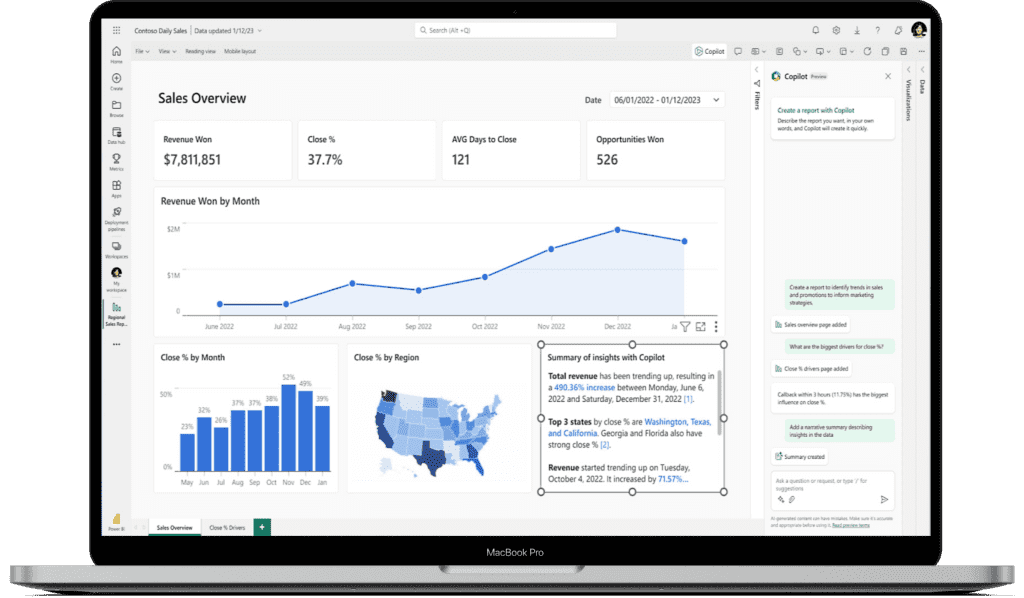
Task: Add a new report page
Action: pos(262,527)
